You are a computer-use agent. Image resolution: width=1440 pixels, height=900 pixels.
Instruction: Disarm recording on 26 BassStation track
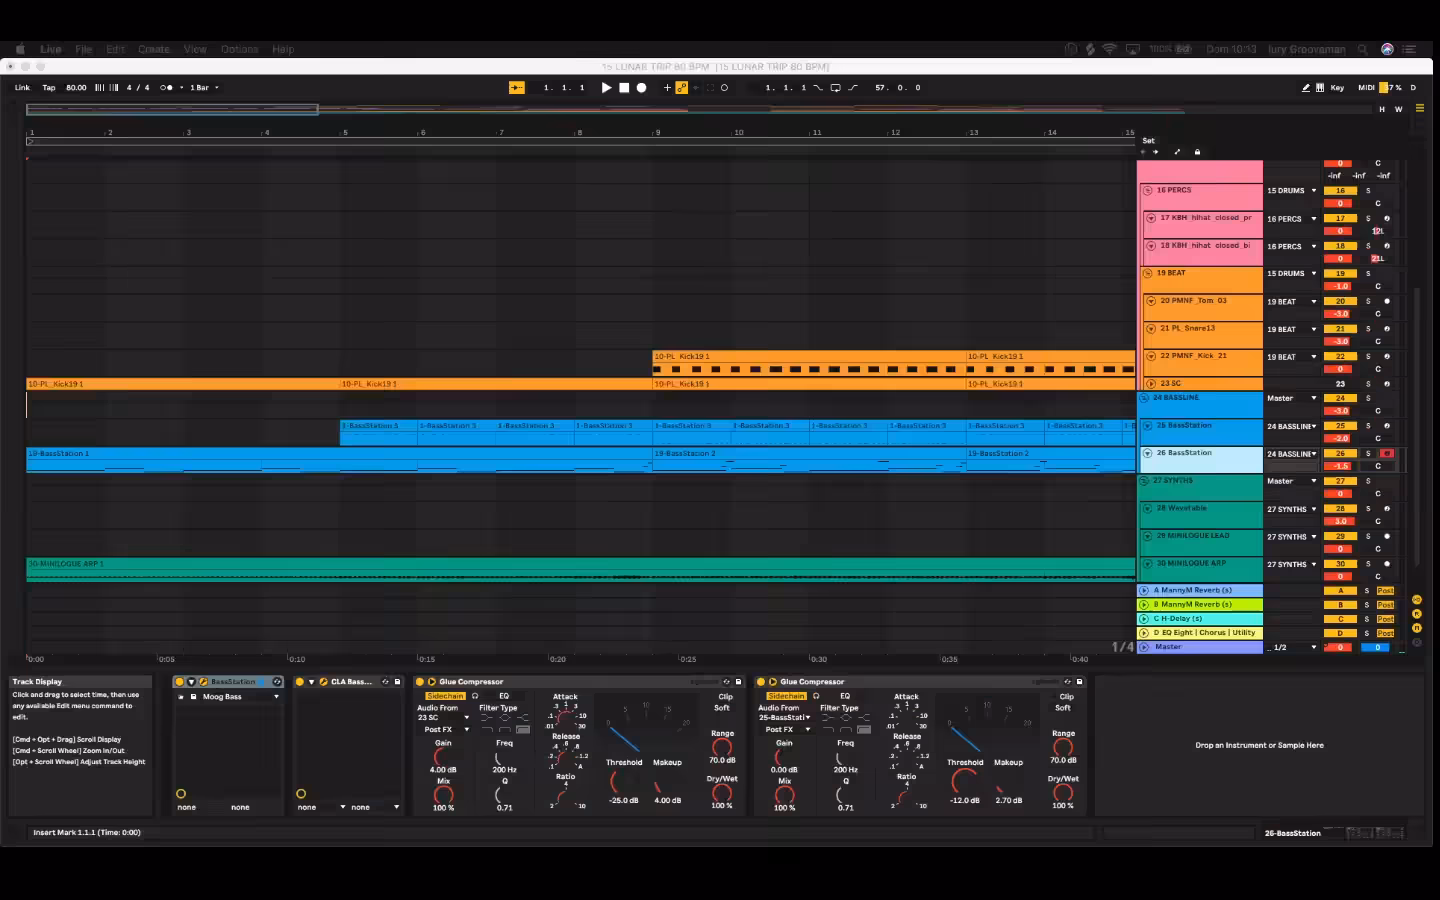[1387, 454]
